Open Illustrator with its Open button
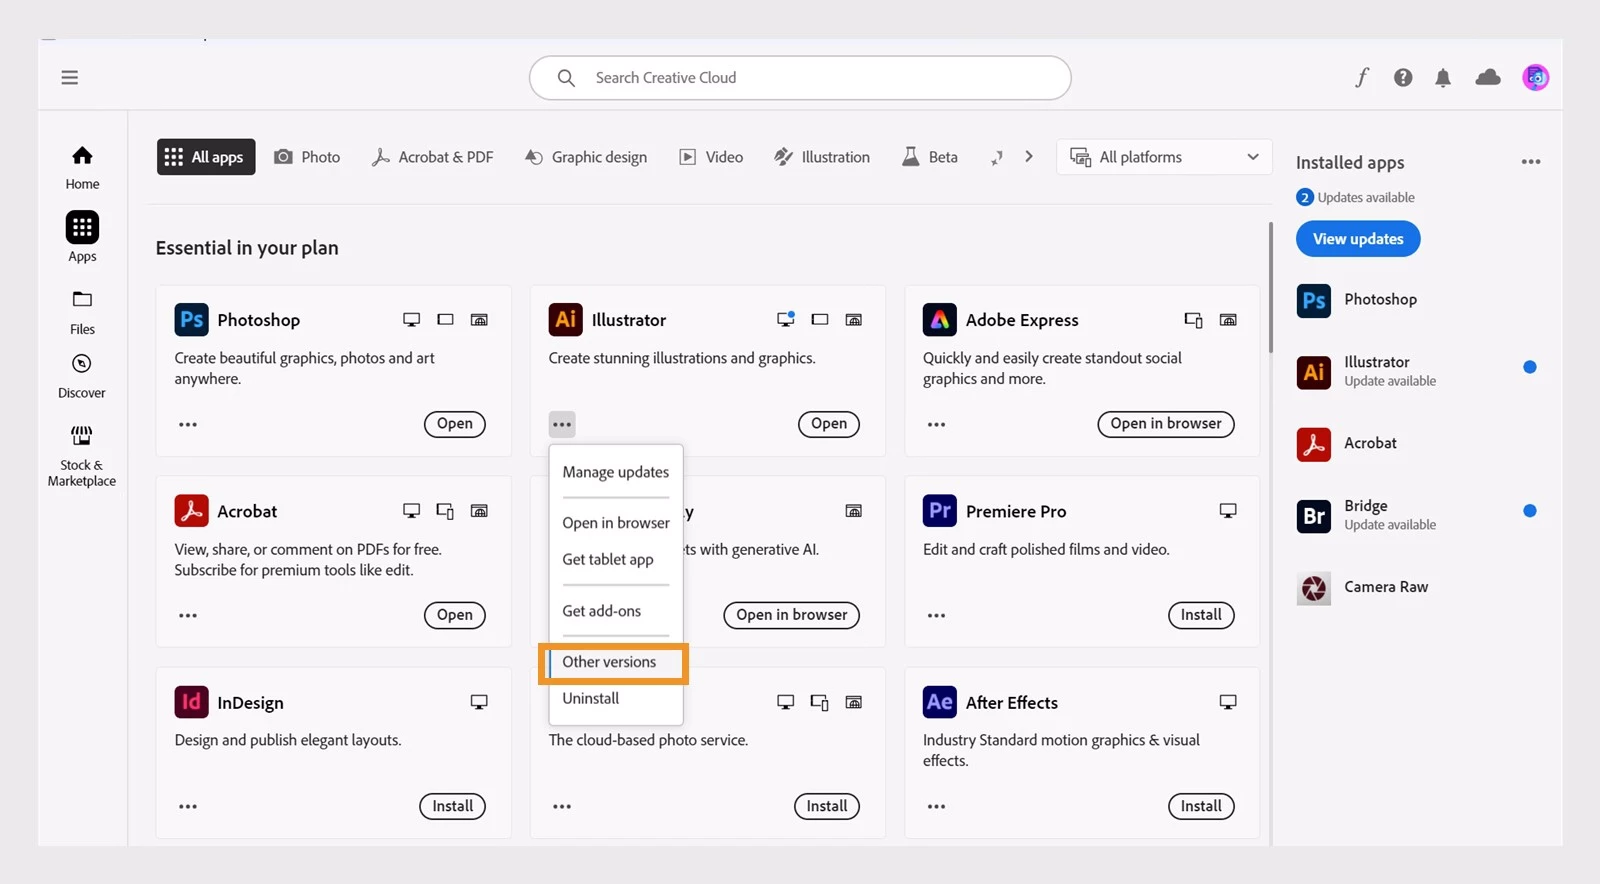This screenshot has width=1600, height=884. tap(829, 424)
